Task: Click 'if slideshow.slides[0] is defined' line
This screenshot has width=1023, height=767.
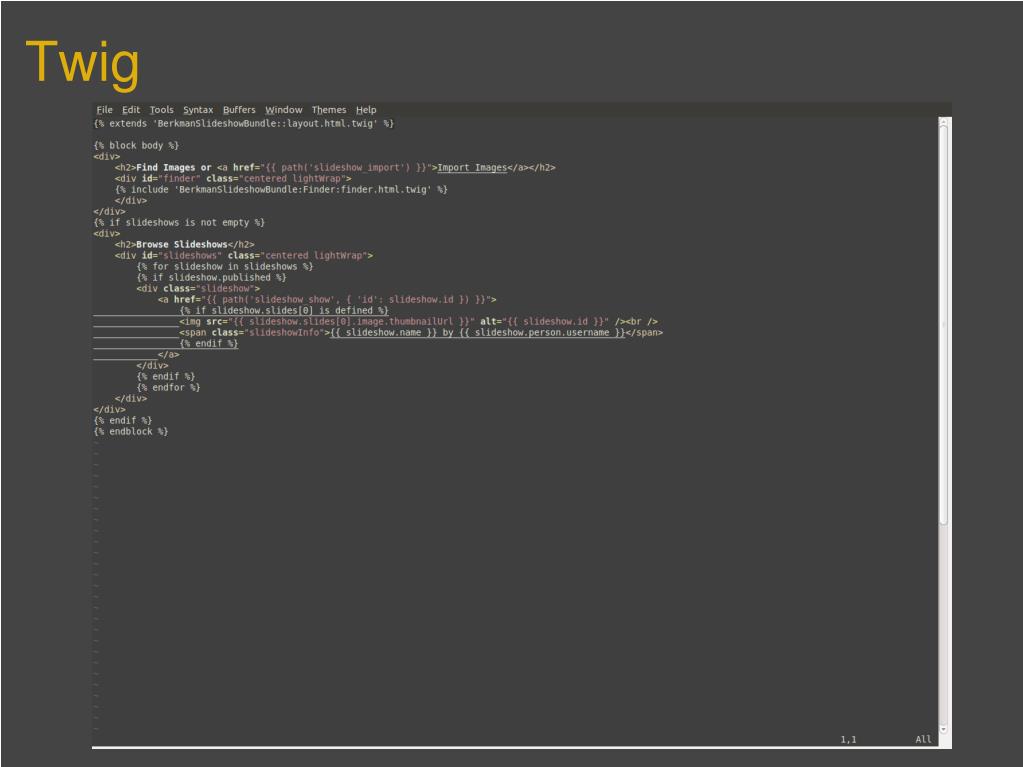Action: [284, 311]
